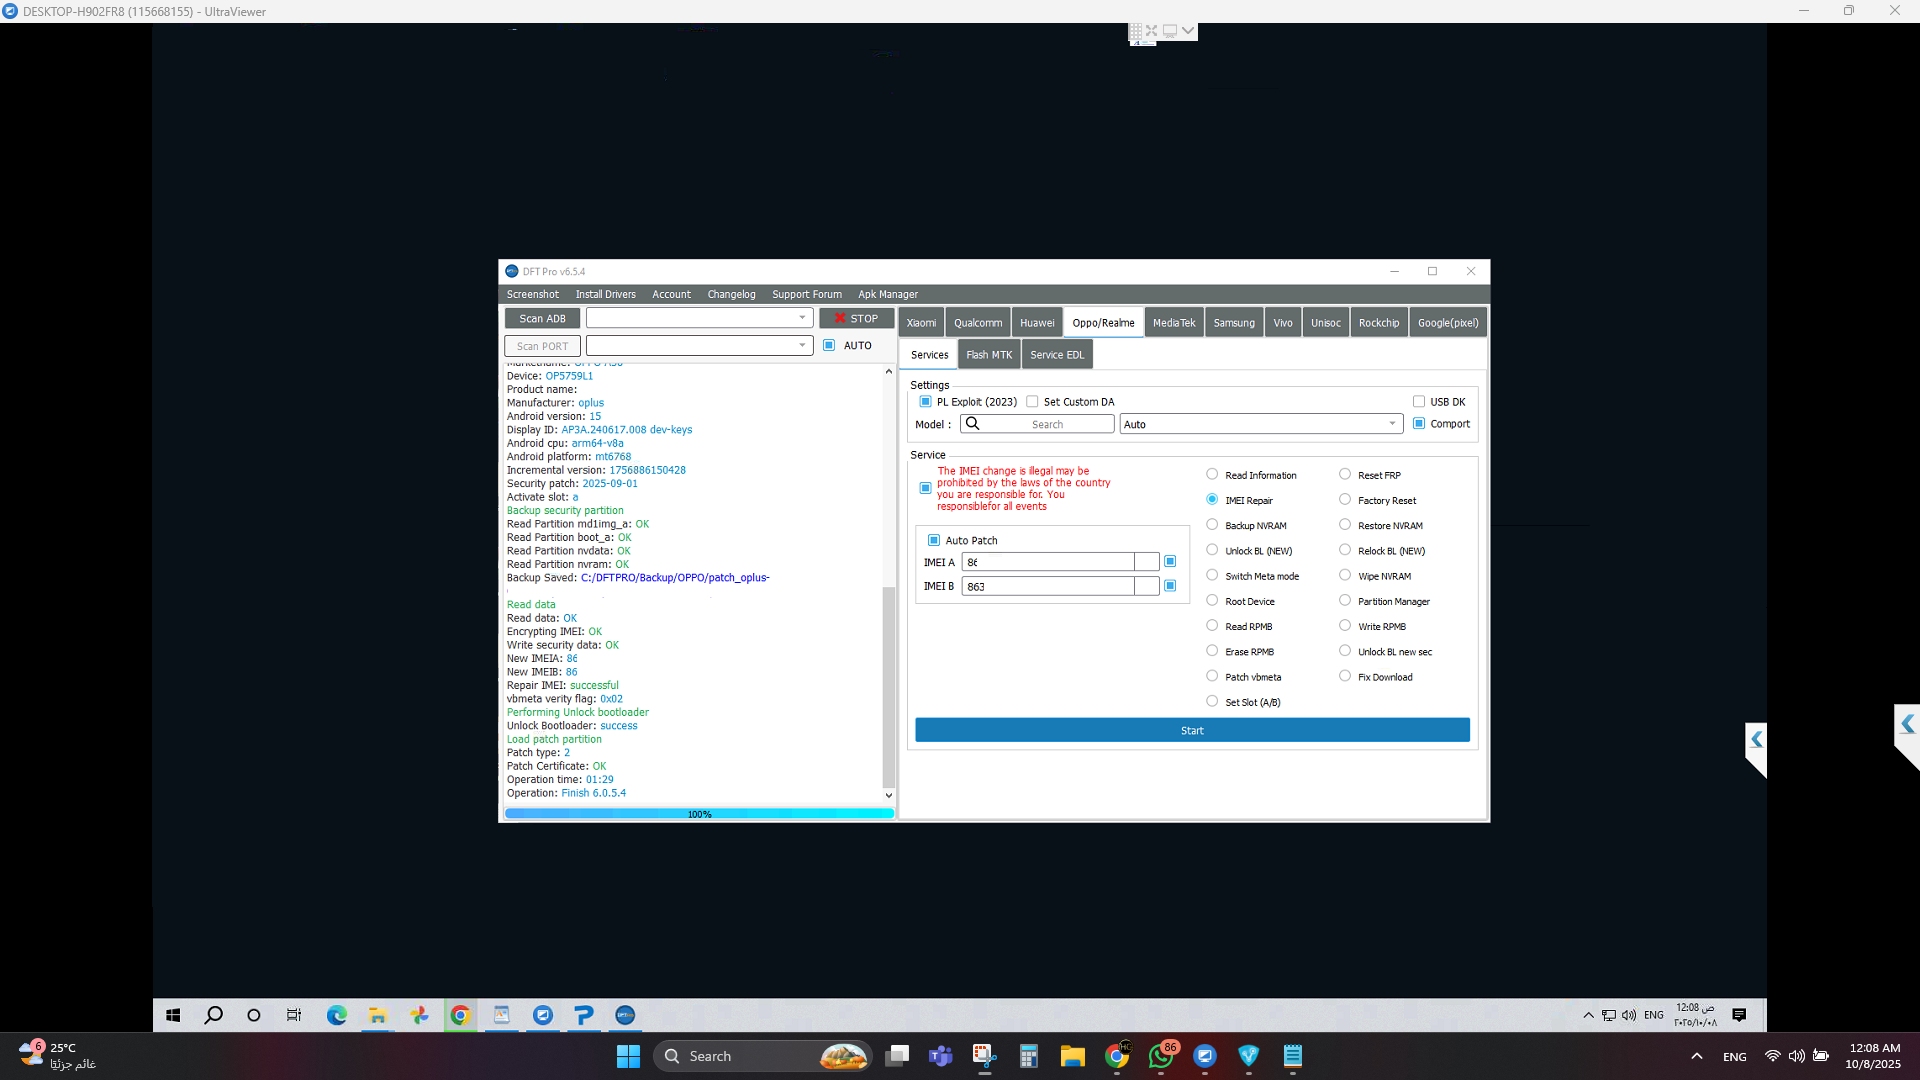
Task: Select the Read Information radio button
Action: (x=1212, y=475)
